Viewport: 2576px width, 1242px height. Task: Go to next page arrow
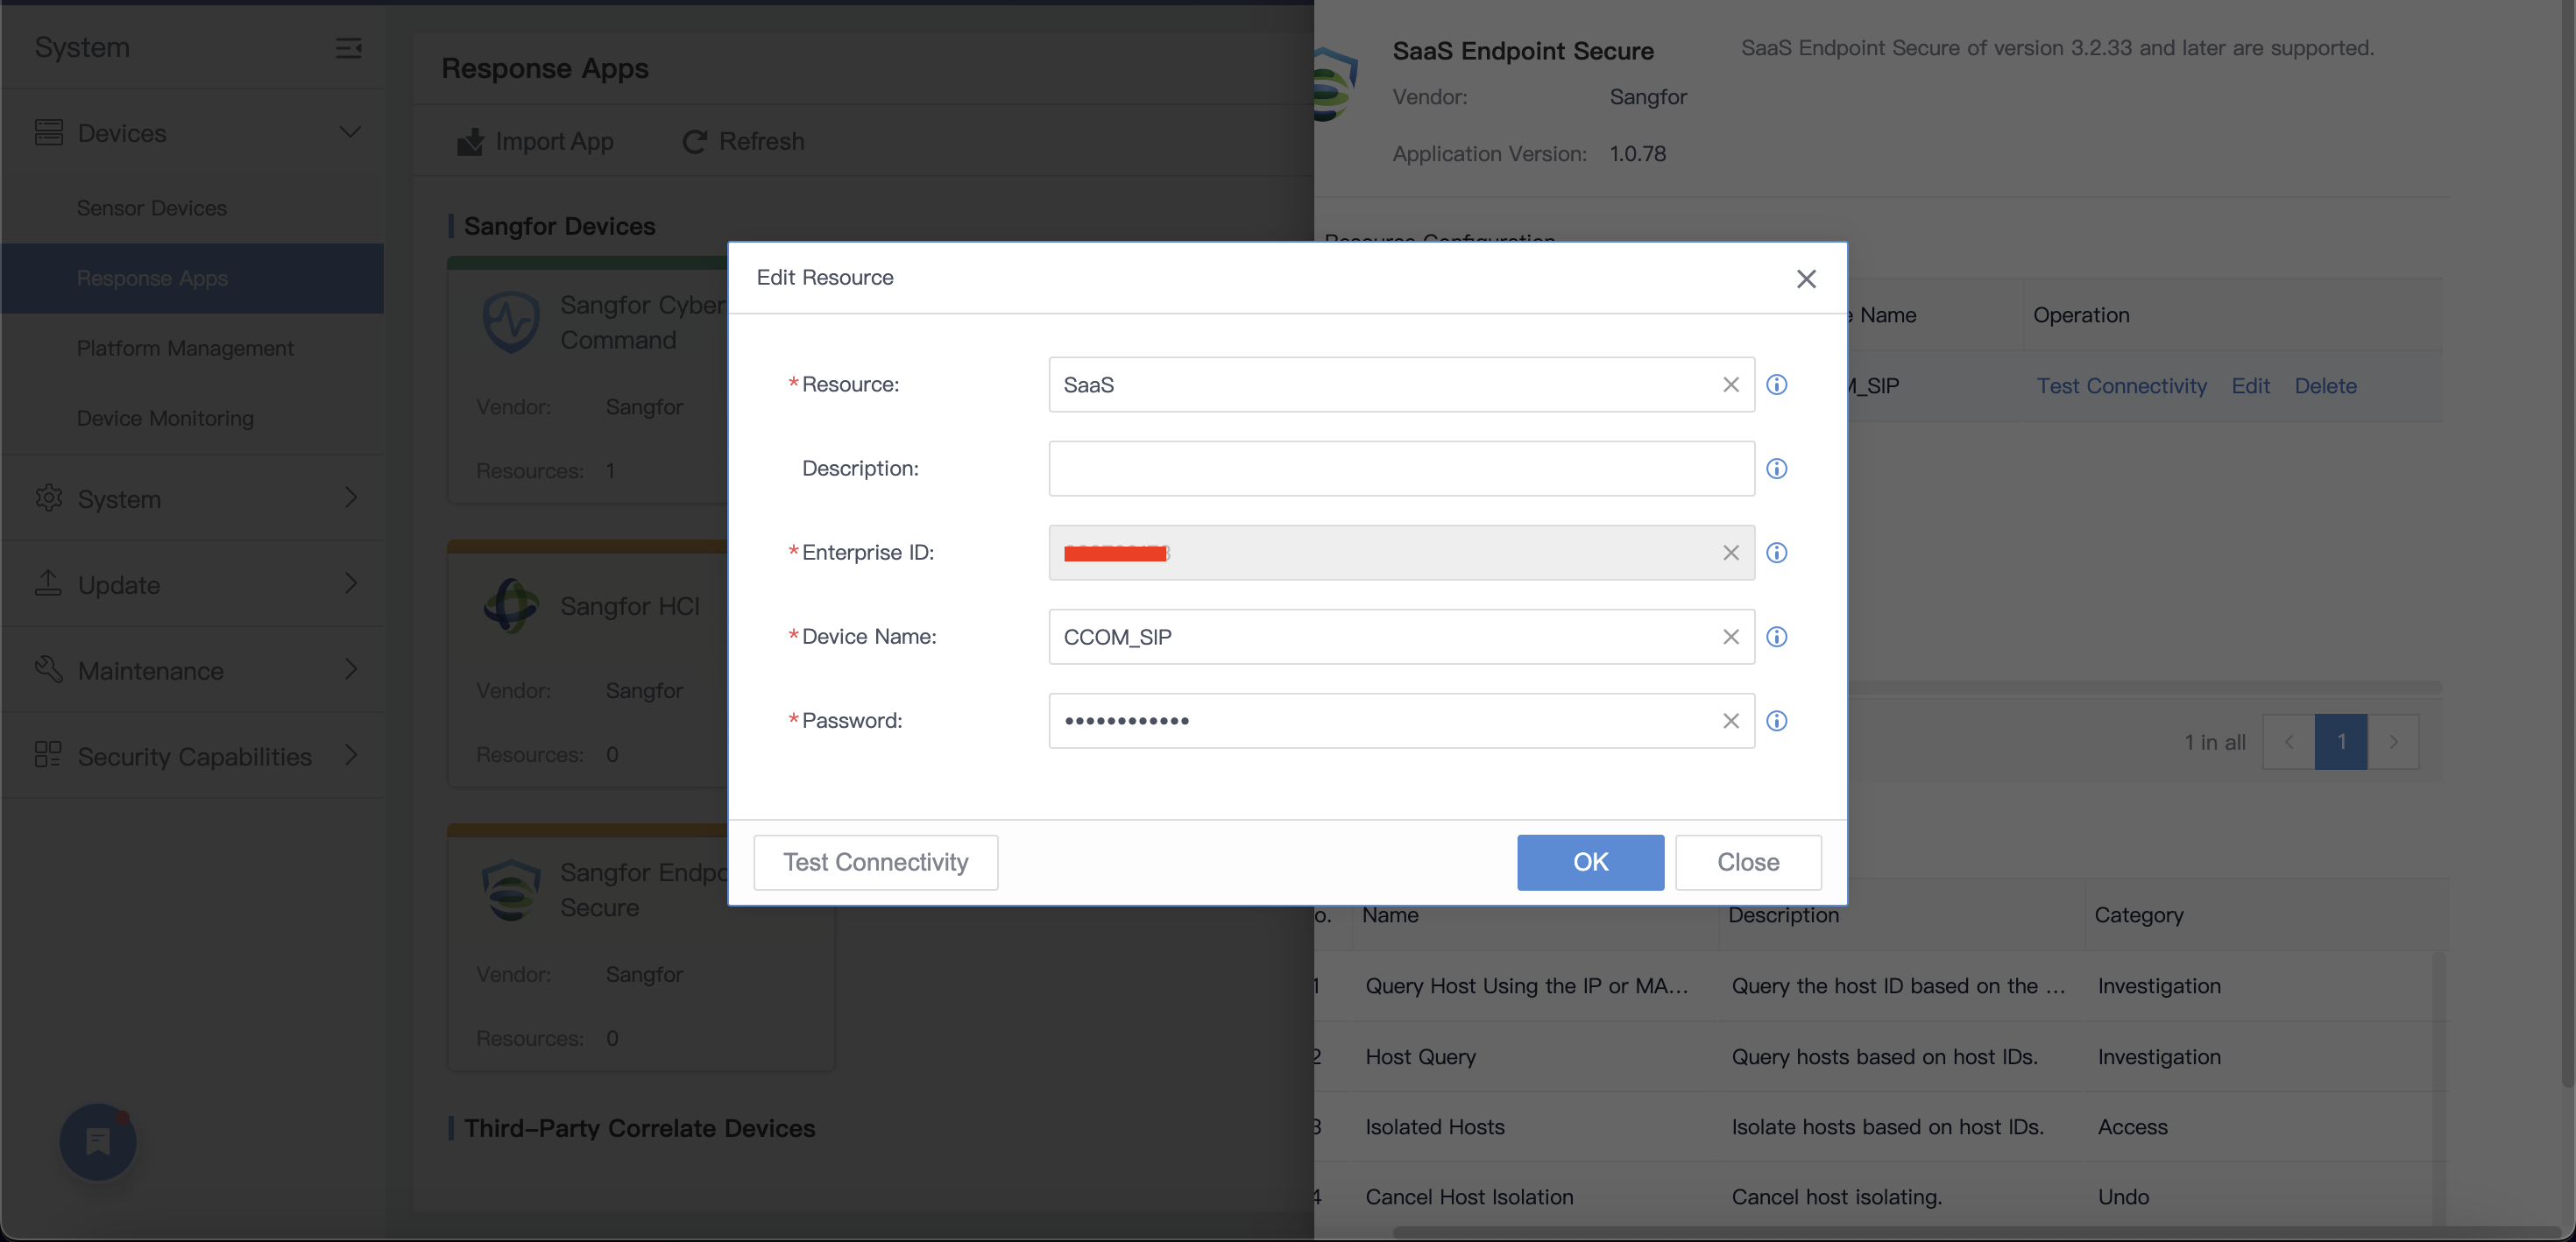(x=2394, y=742)
